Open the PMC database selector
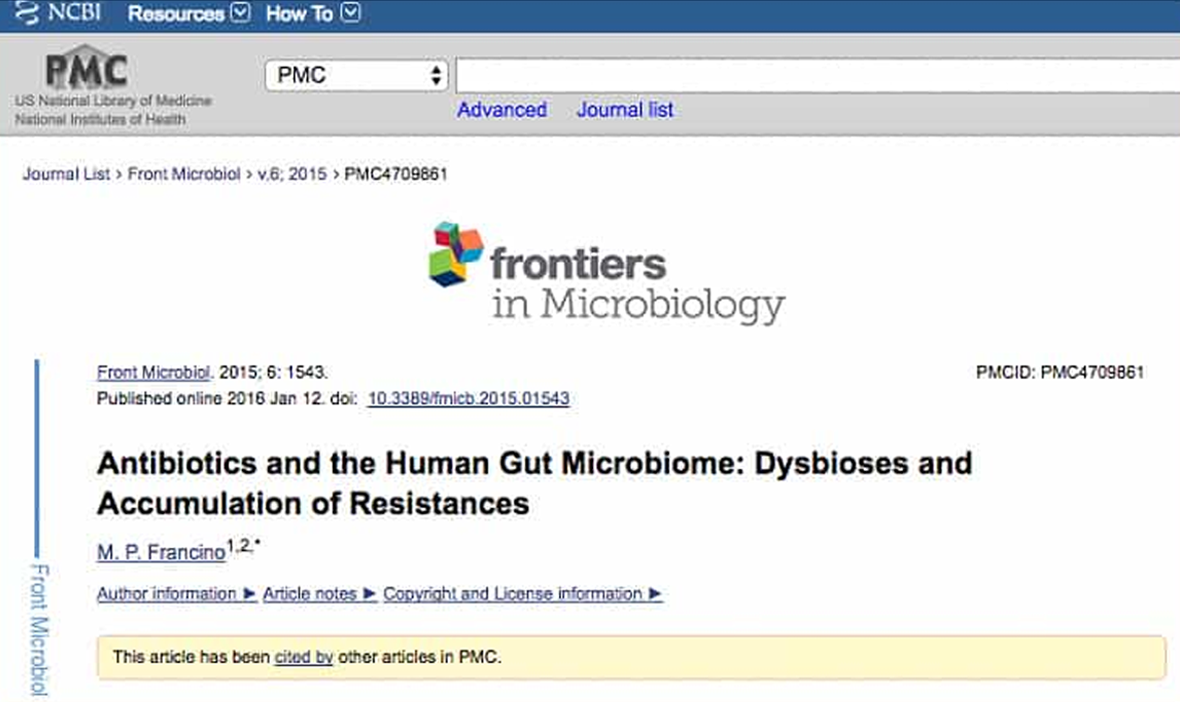Image resolution: width=1180 pixels, height=710 pixels. 355,75
